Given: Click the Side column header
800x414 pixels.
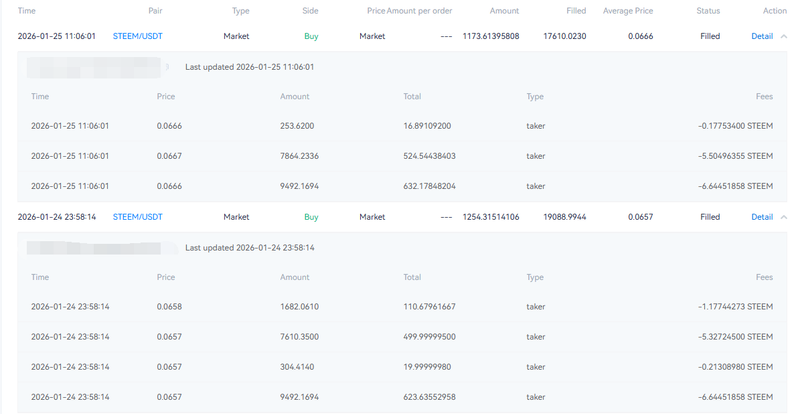Looking at the screenshot, I should (x=310, y=10).
